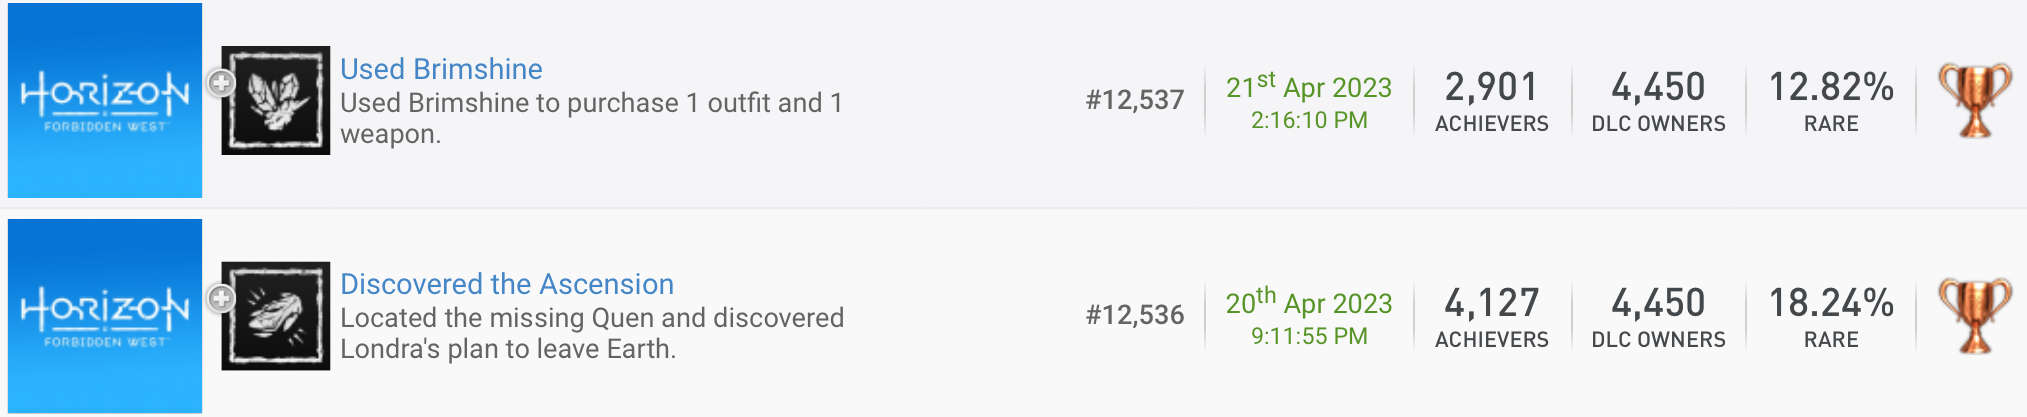Open the Used Brimshine trophy link
This screenshot has width=2027, height=417.
click(x=441, y=69)
